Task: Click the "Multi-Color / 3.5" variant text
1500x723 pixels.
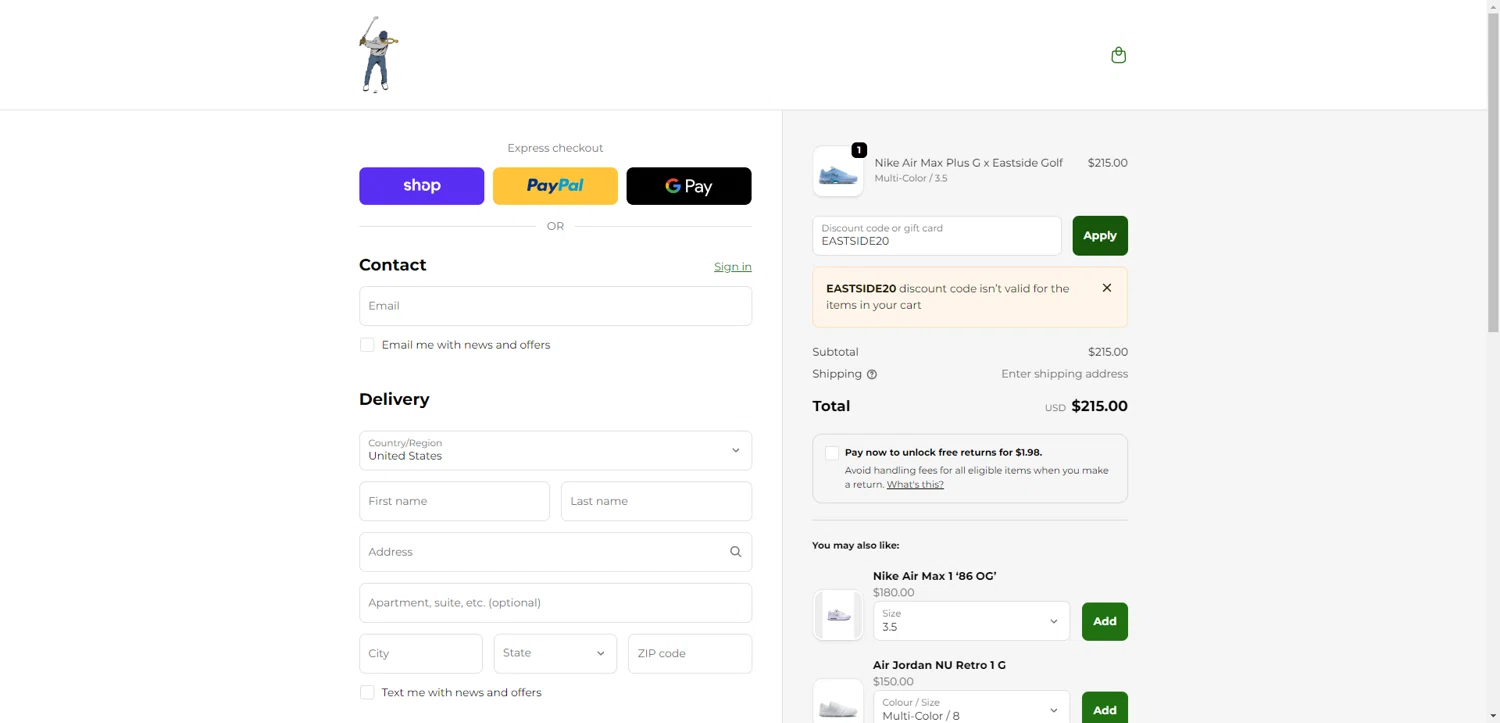Action: pos(911,179)
